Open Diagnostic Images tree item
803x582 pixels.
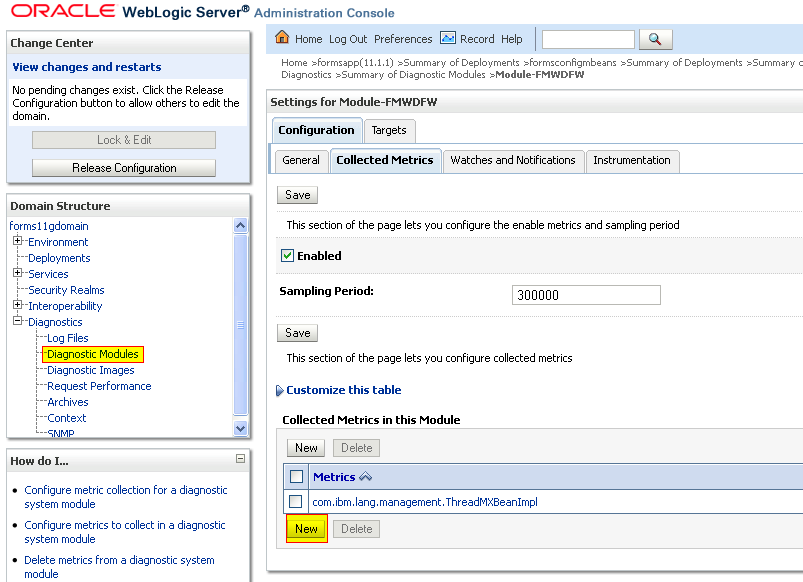tap(91, 370)
